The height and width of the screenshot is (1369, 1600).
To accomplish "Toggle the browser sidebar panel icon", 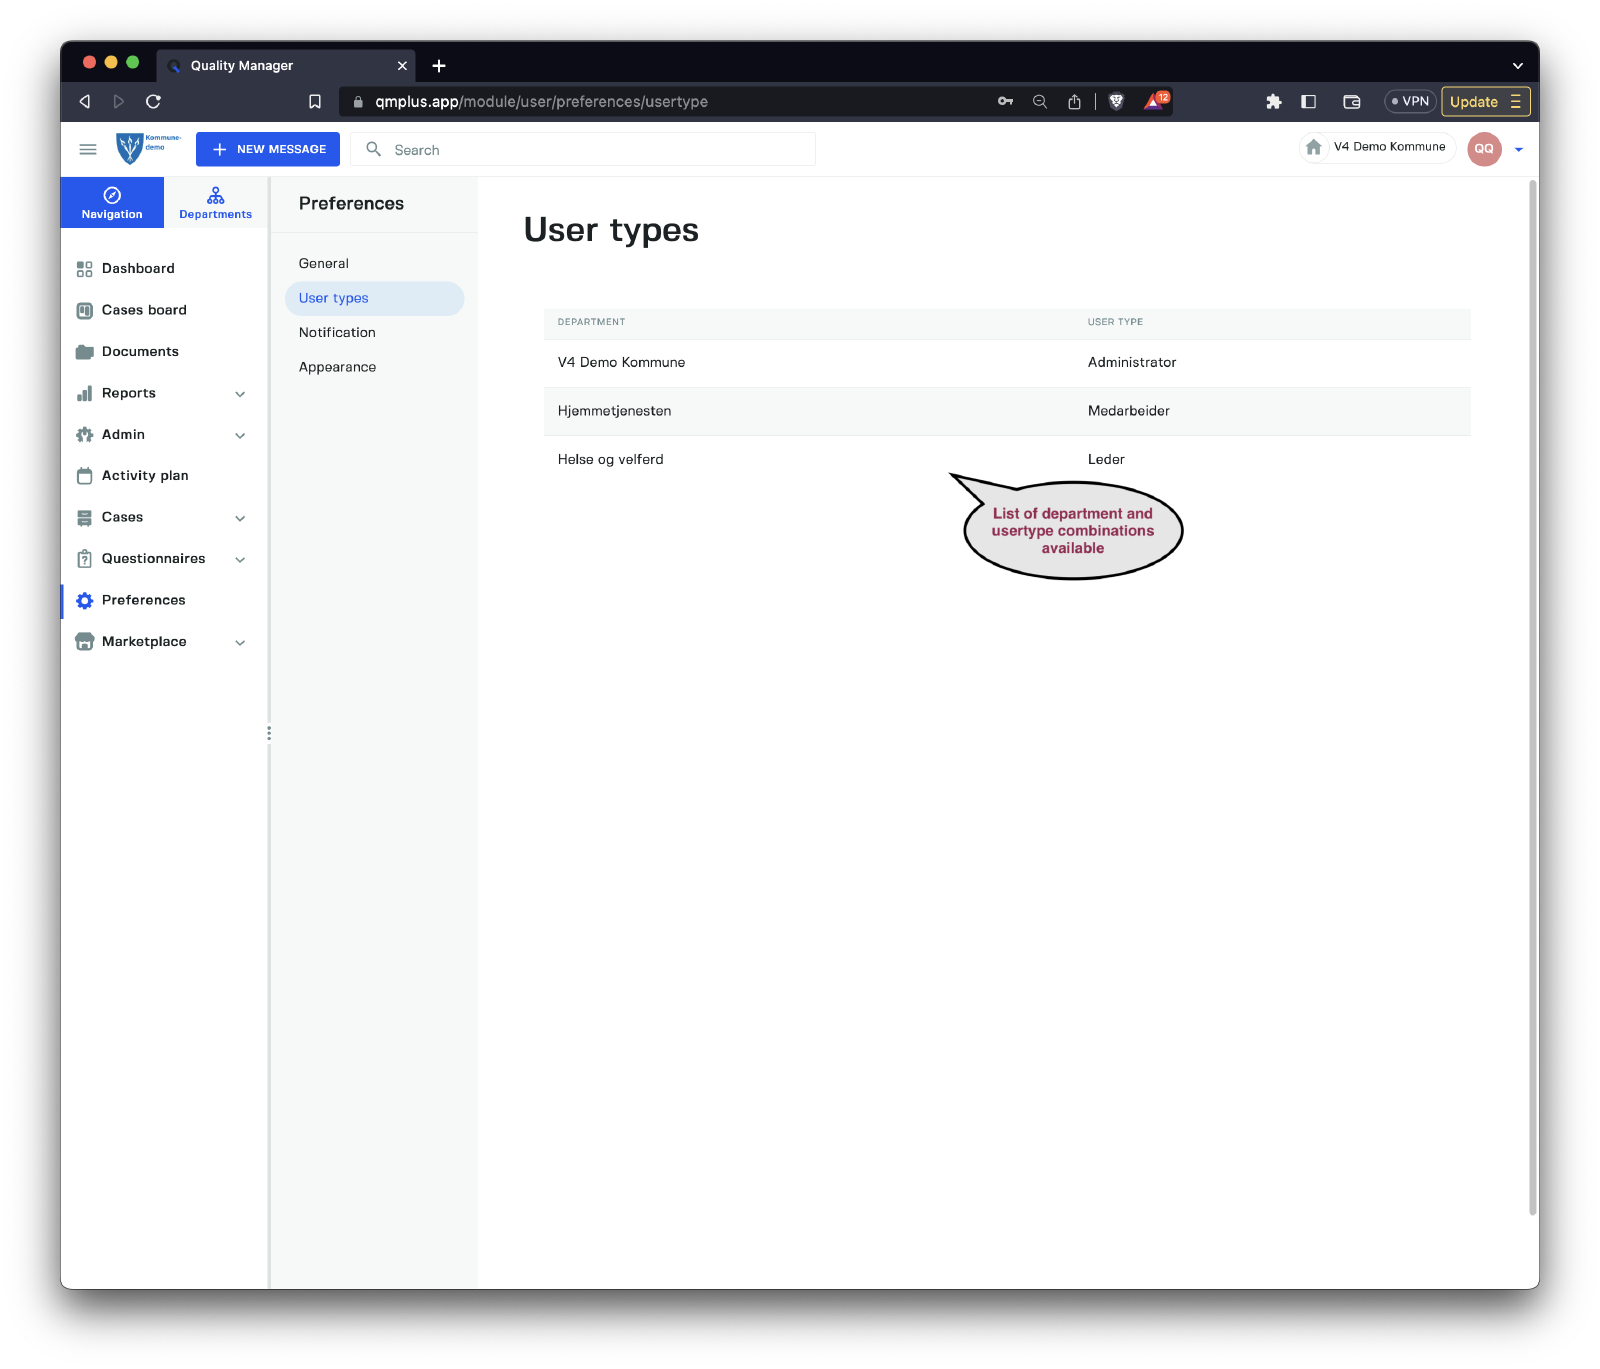I will click(1308, 101).
